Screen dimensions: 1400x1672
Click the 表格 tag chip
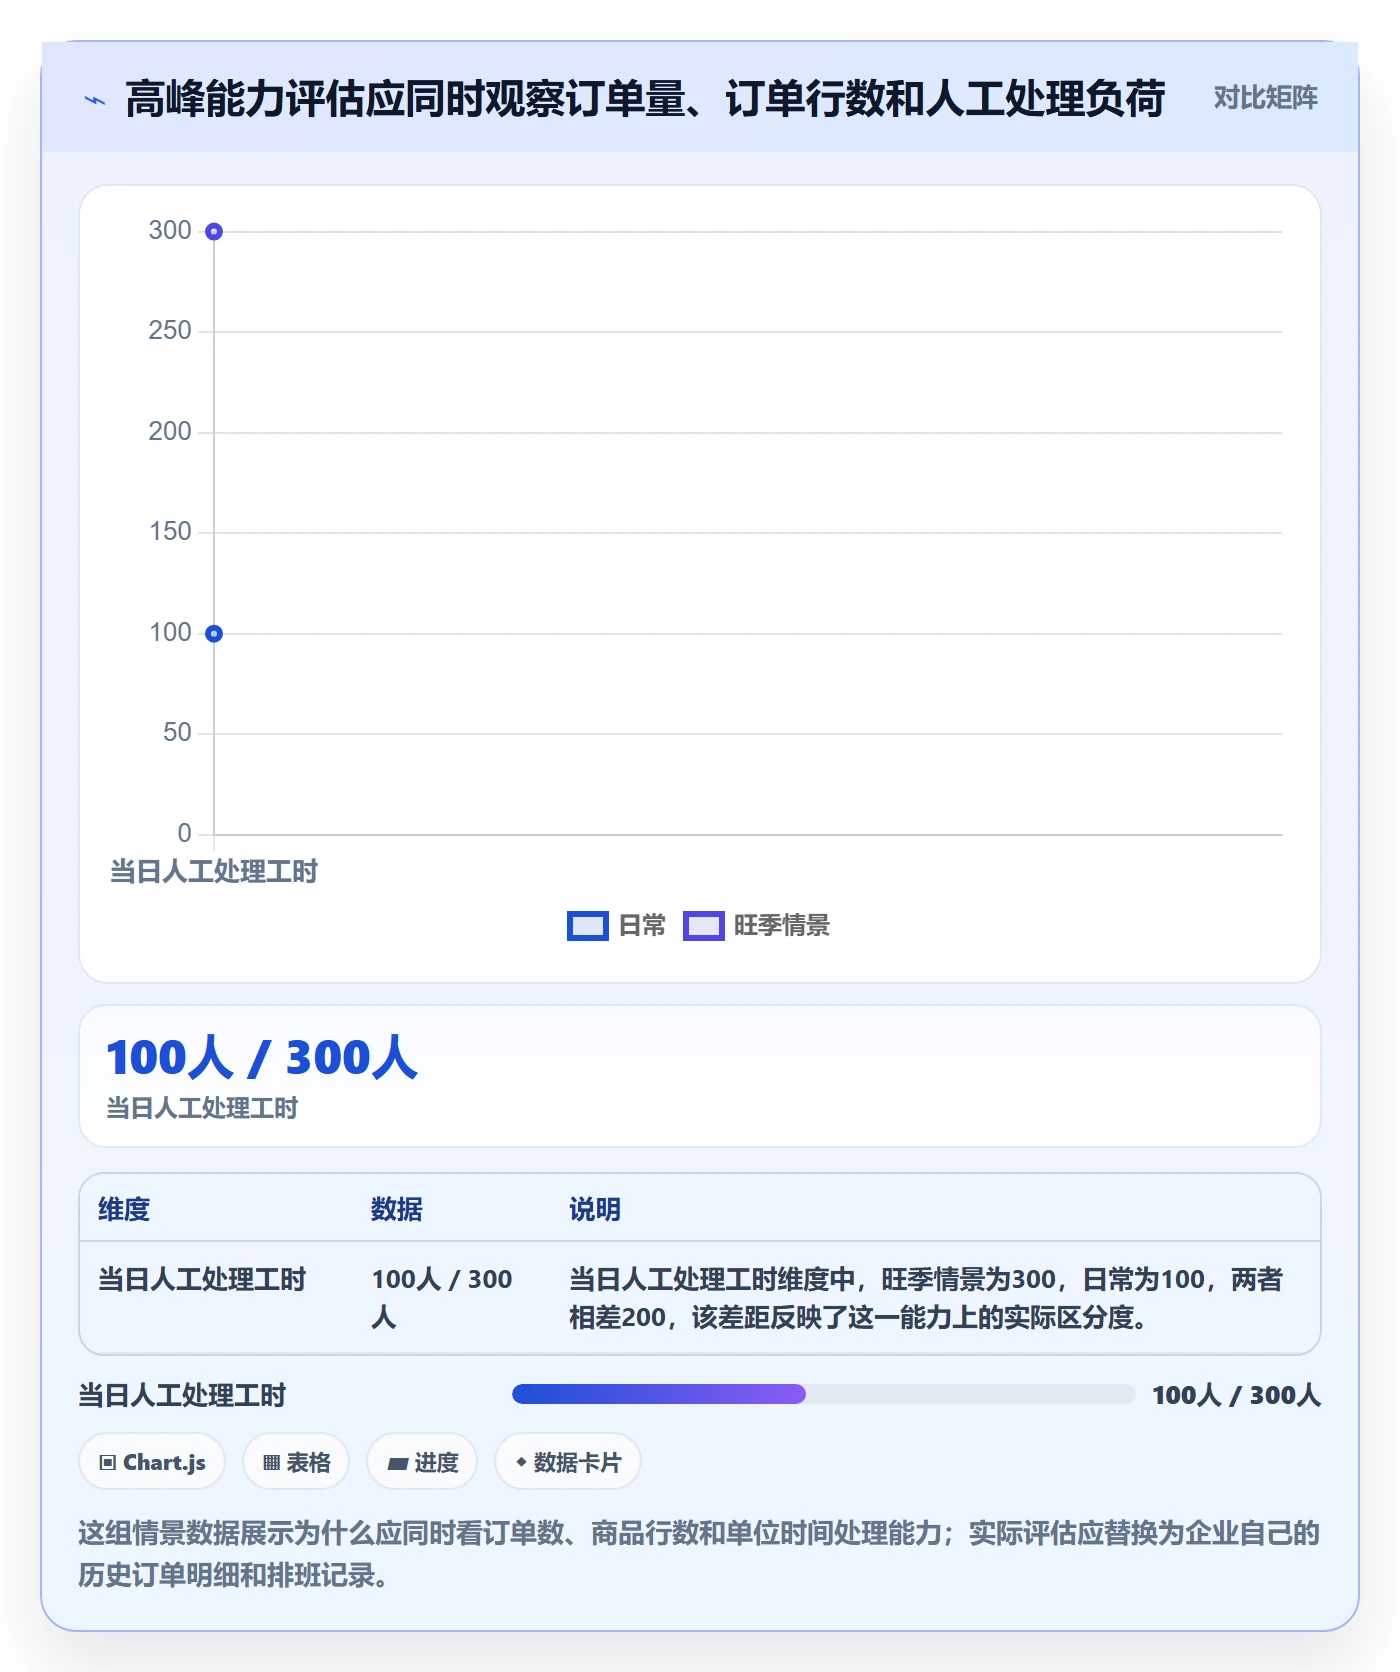tap(296, 1462)
